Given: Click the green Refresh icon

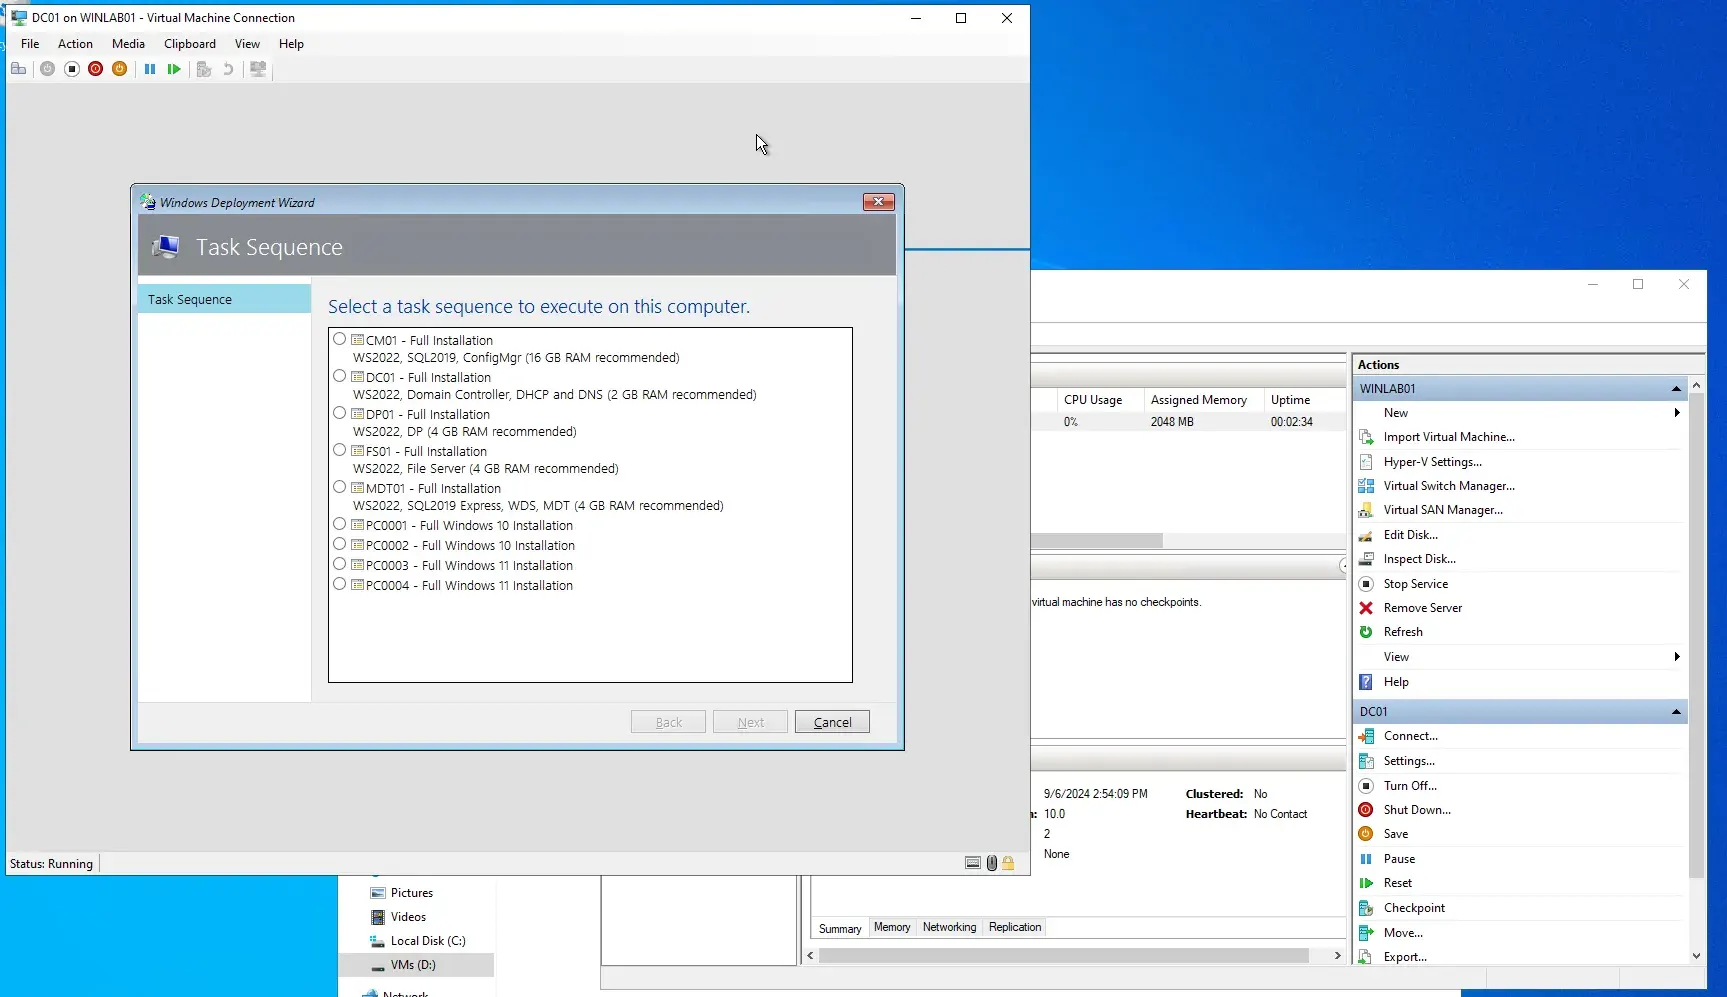Looking at the screenshot, I should [x=1366, y=632].
